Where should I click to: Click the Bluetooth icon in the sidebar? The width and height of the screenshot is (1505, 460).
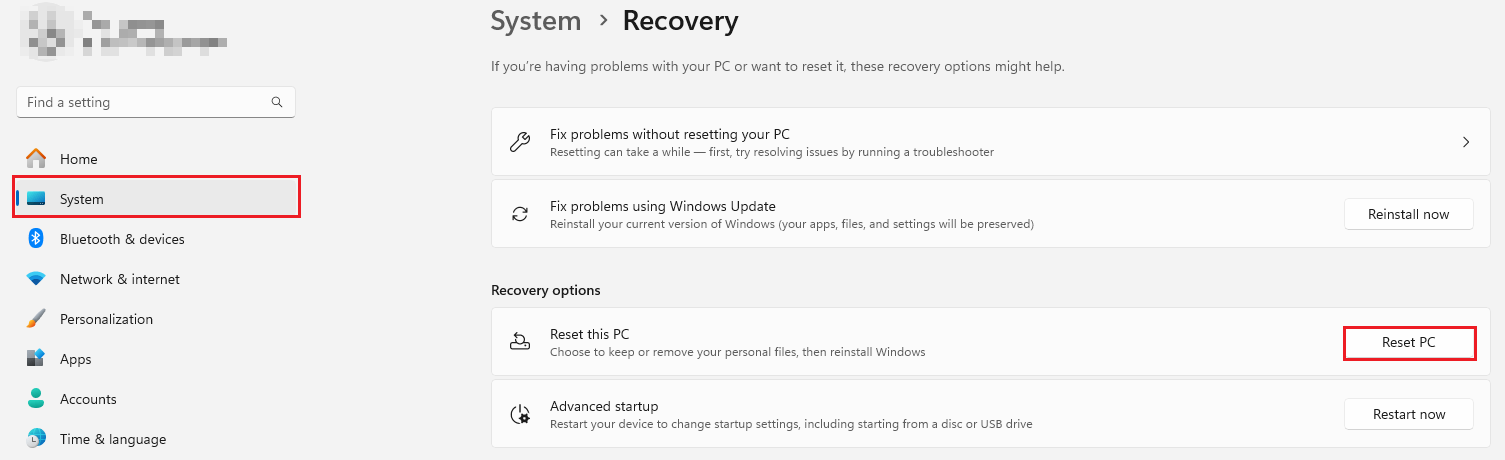(x=36, y=239)
